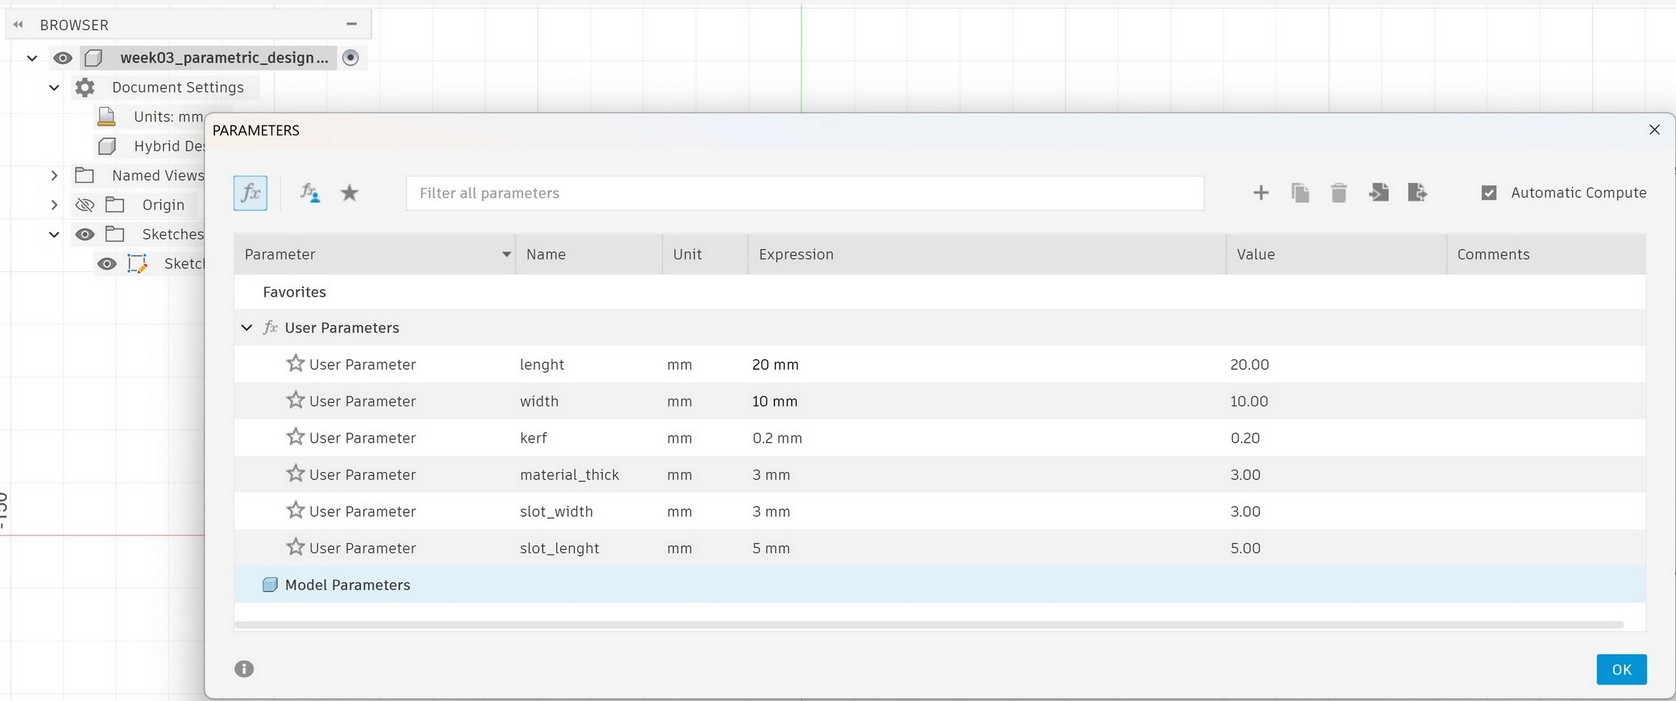Click horizontal scrollbar in parameters table
Image resolution: width=1676 pixels, height=701 pixels.
point(929,625)
